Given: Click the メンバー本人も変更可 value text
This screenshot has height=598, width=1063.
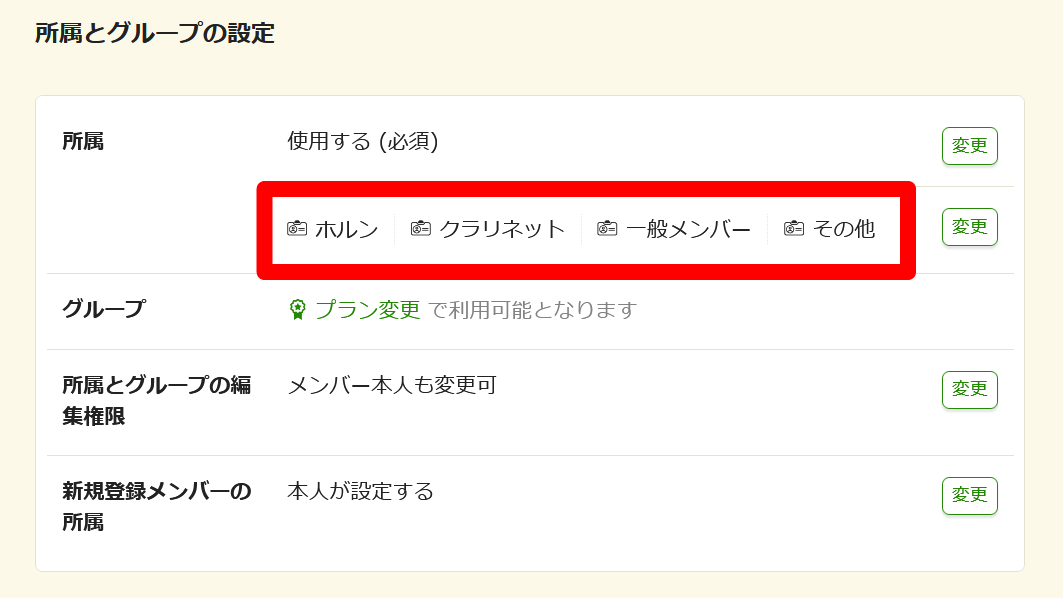Looking at the screenshot, I should click(x=392, y=385).
